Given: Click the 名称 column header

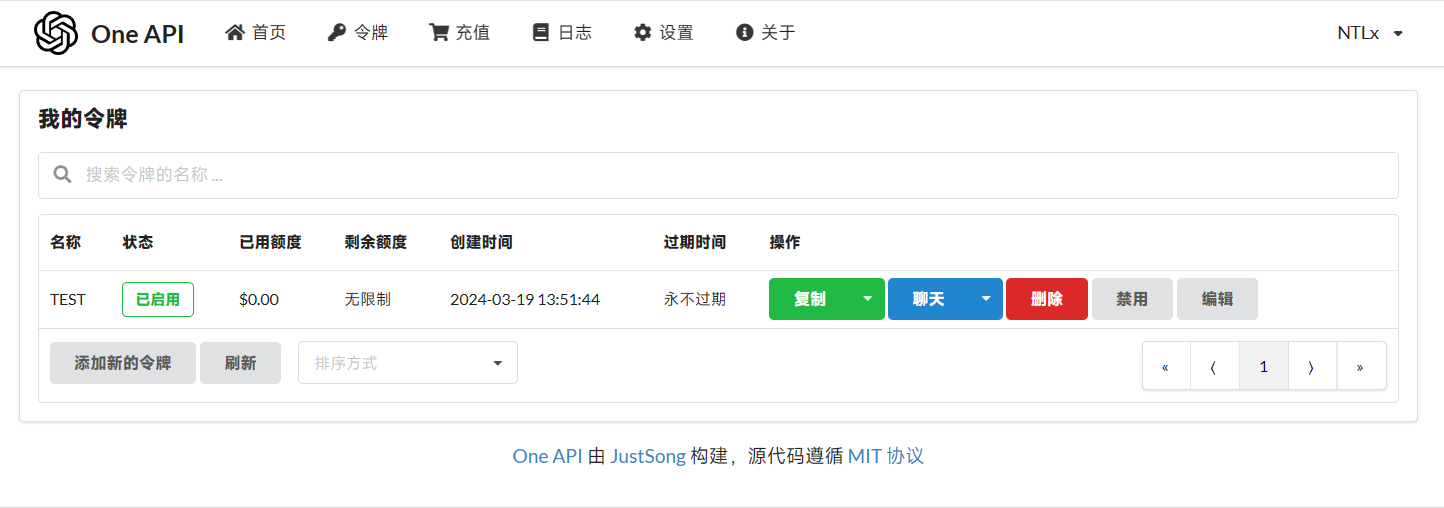Looking at the screenshot, I should pyautogui.click(x=65, y=242).
